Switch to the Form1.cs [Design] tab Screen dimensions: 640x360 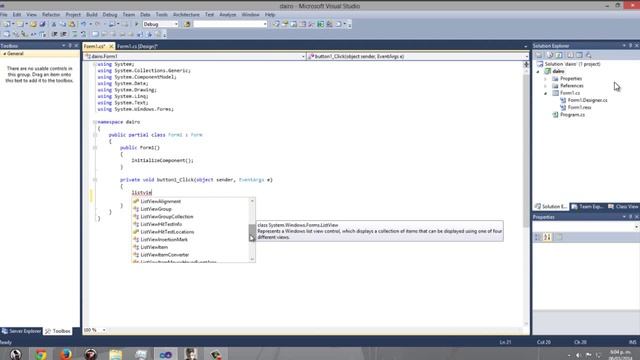138,46
